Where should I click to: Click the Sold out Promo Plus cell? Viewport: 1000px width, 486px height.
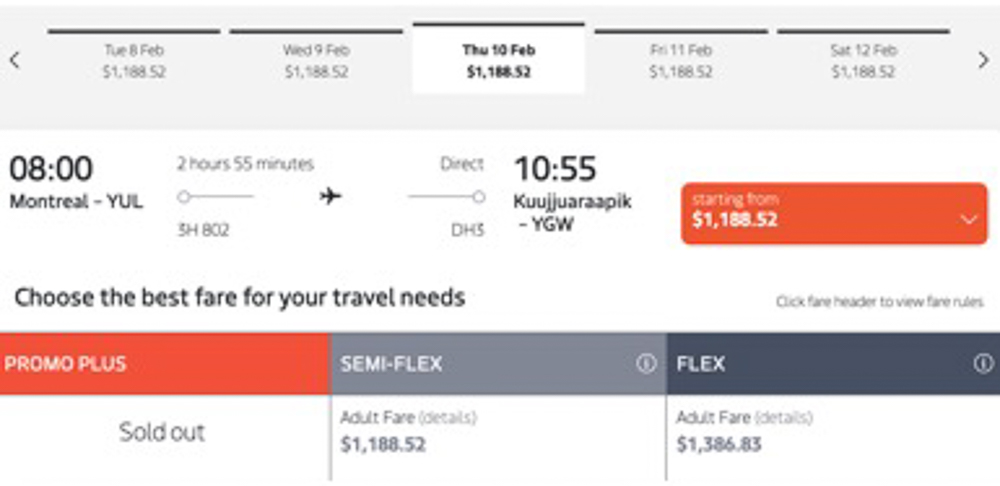point(162,432)
